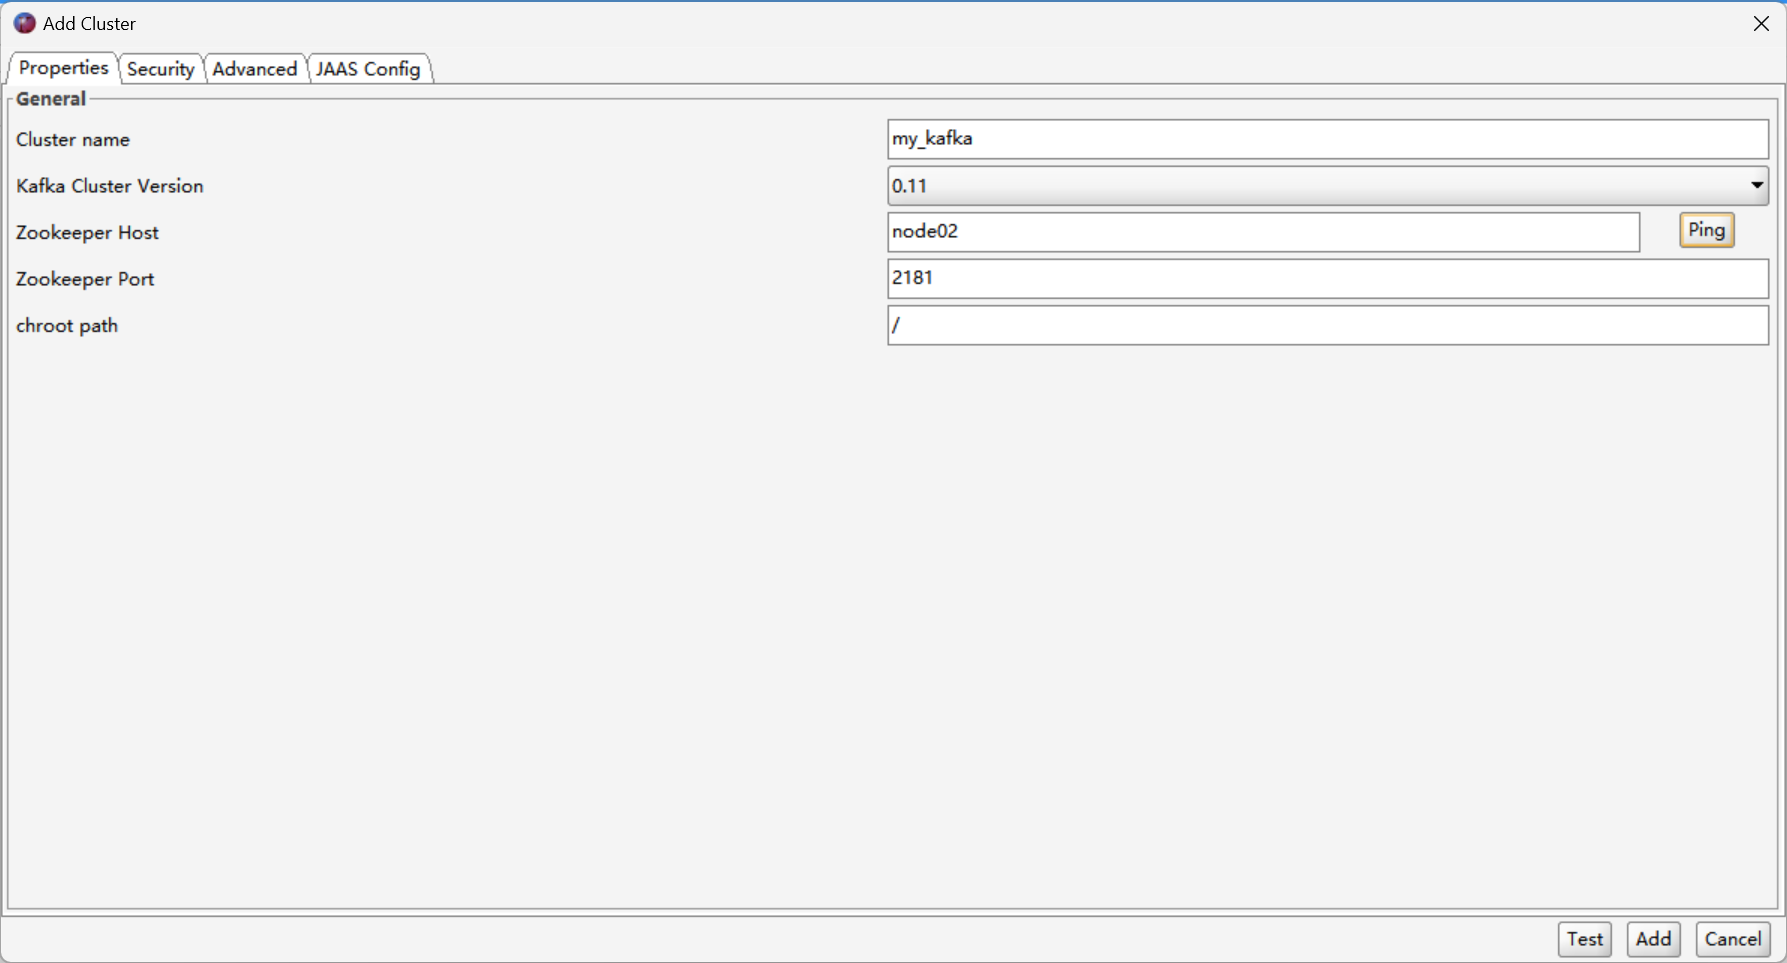Image resolution: width=1787 pixels, height=963 pixels.
Task: Click the Zookeeper Host field
Action: 1264,232
